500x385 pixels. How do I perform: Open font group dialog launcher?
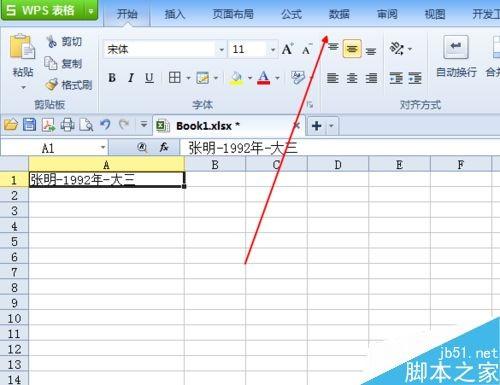[x=310, y=105]
